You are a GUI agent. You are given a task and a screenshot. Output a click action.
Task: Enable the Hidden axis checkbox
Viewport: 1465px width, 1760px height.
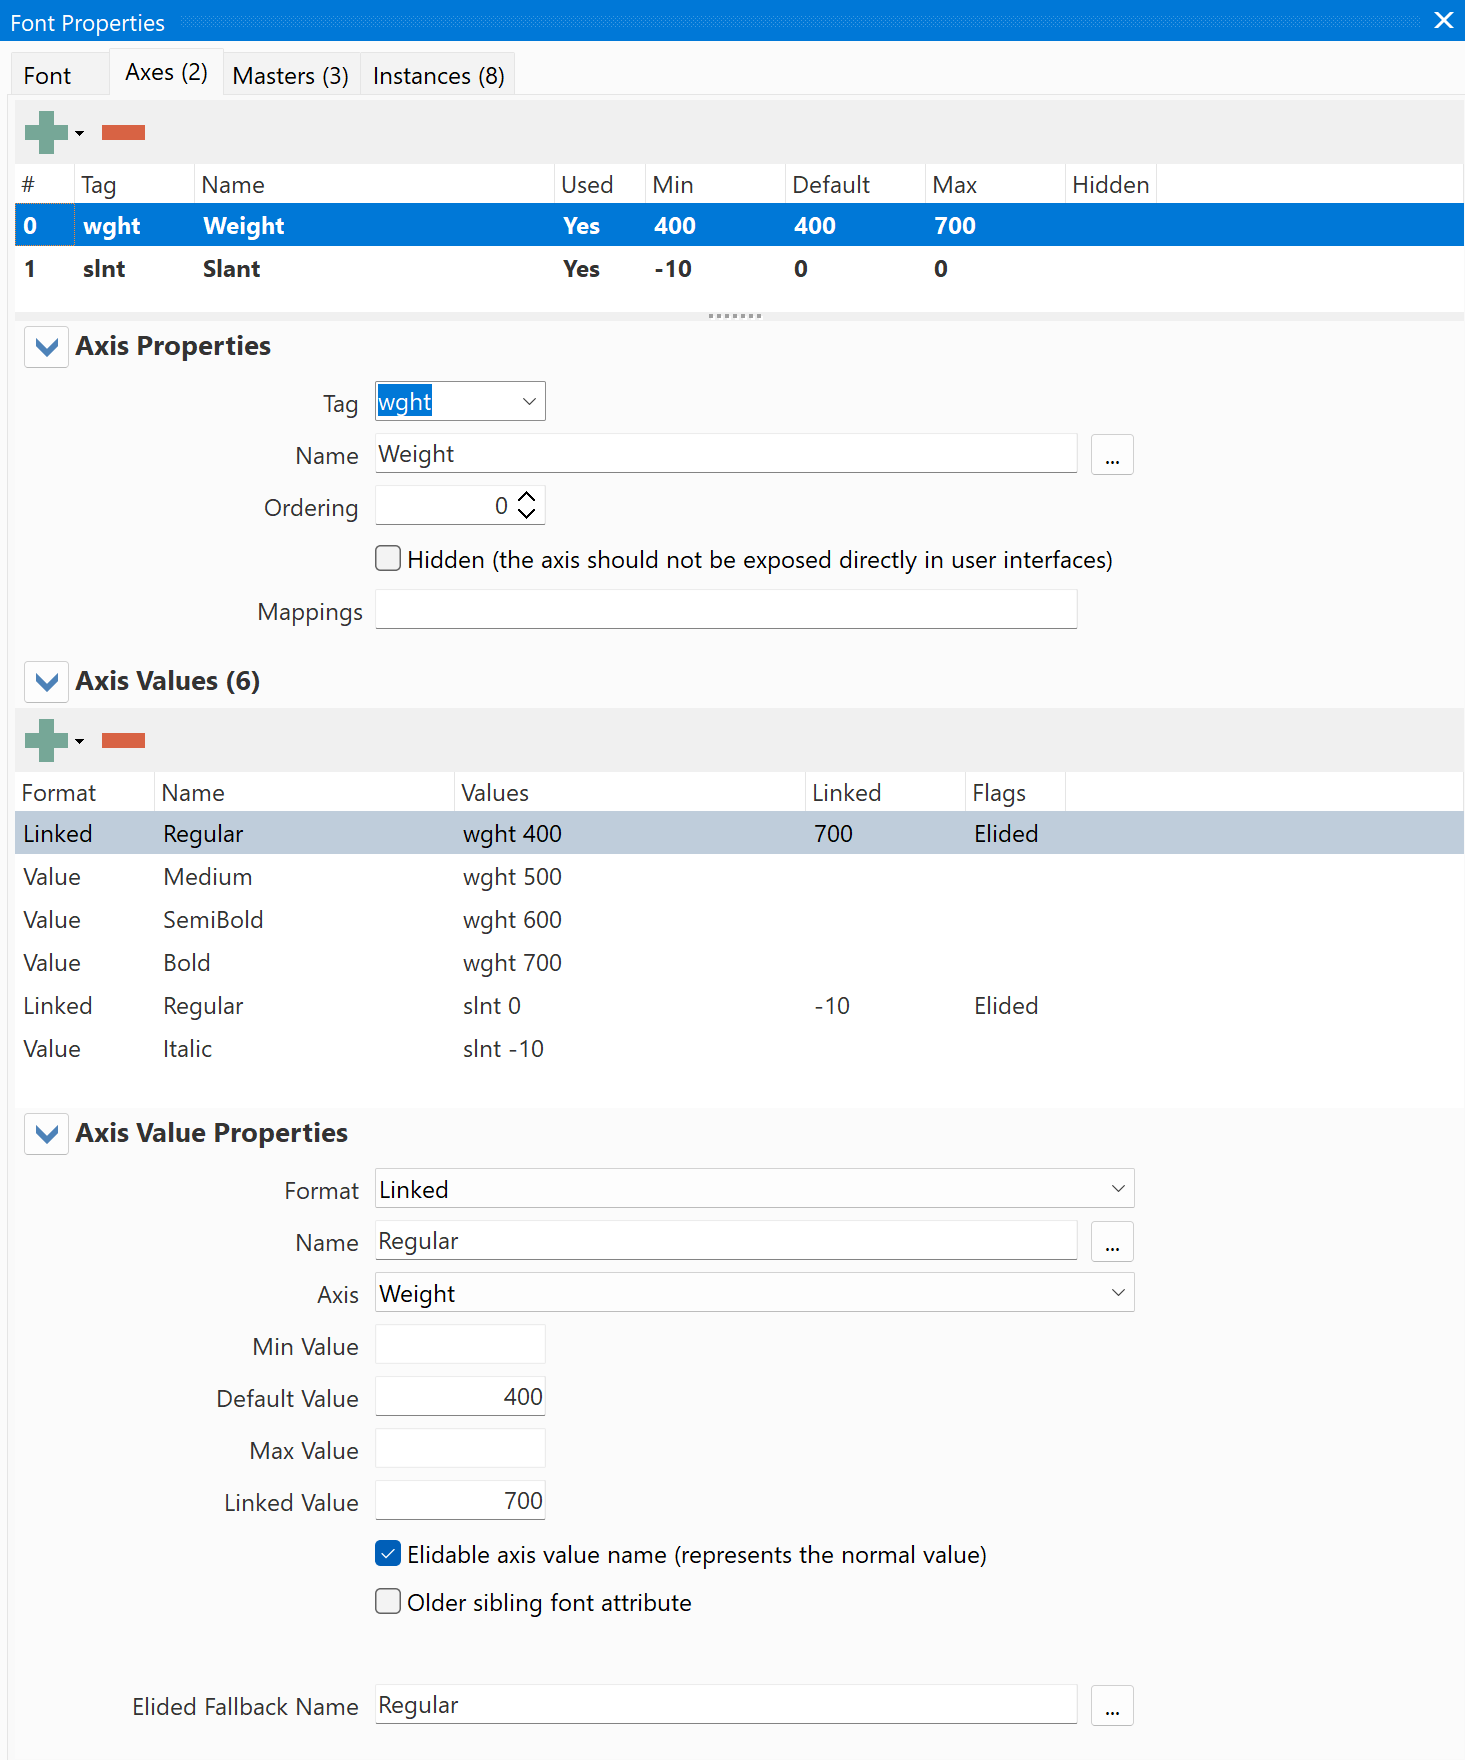[388, 558]
